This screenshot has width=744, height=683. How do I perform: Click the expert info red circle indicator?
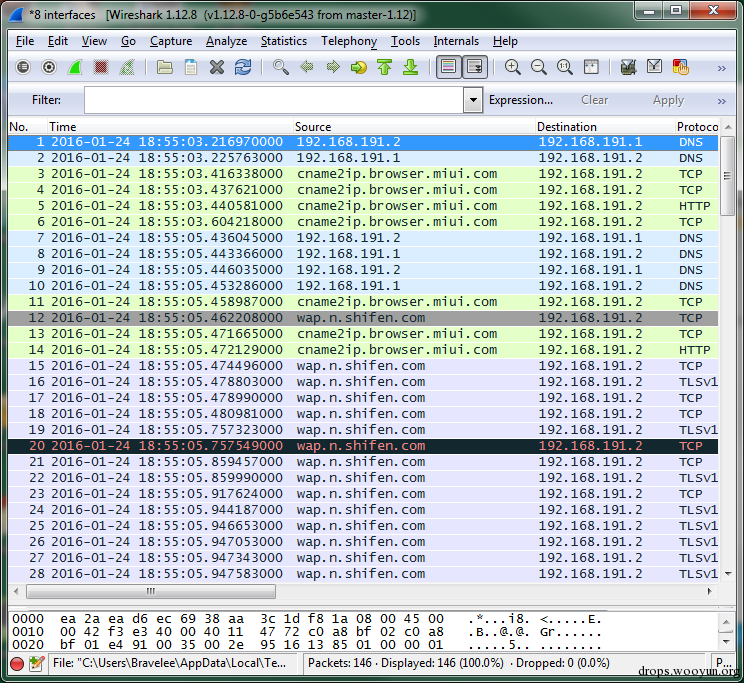17,663
